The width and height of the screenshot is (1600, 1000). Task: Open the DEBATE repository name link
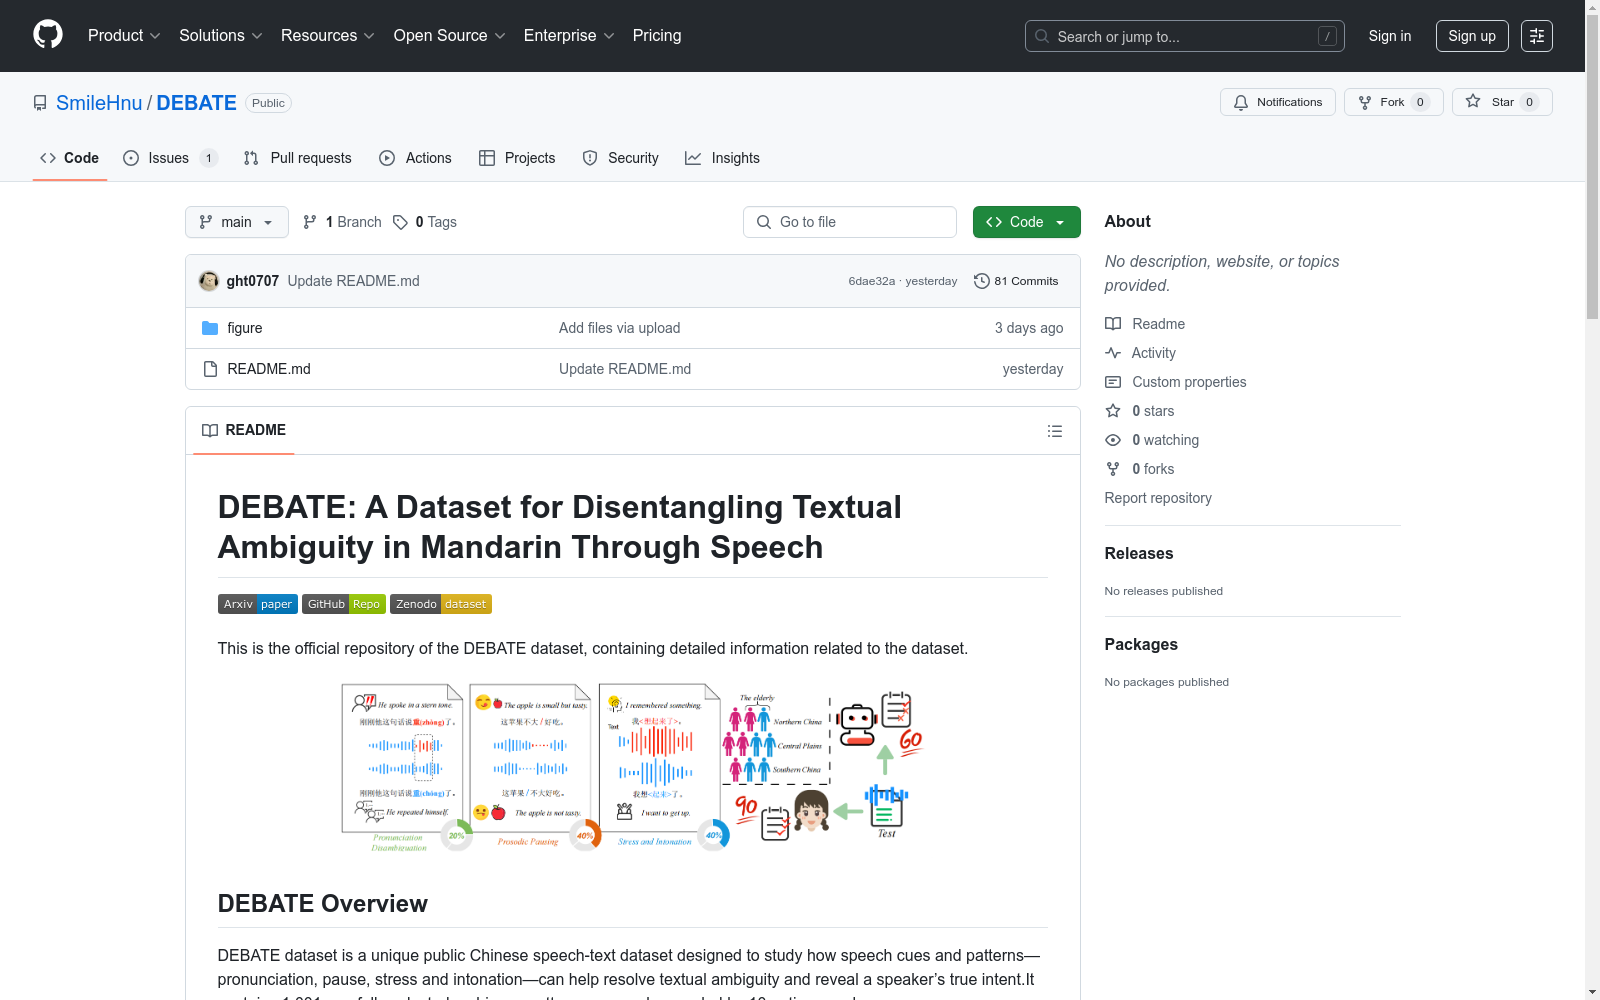tap(197, 103)
